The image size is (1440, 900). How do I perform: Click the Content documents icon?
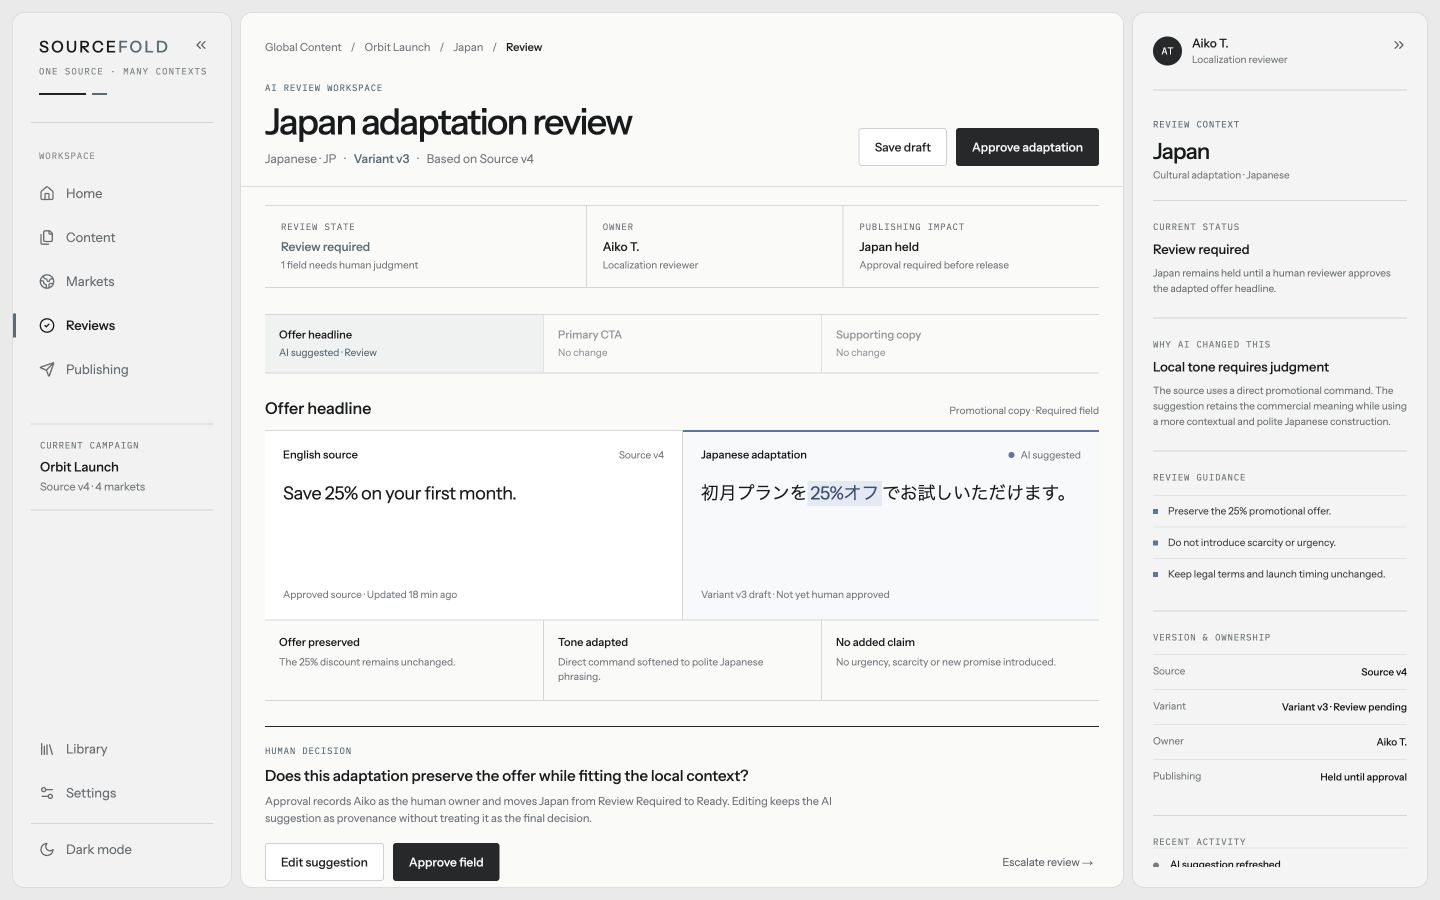(47, 237)
